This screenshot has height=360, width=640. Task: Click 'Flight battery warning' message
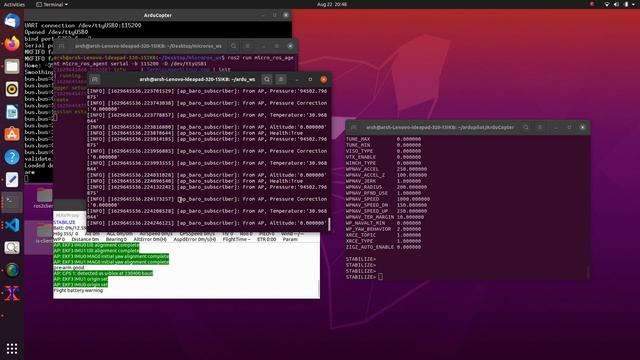(78, 290)
